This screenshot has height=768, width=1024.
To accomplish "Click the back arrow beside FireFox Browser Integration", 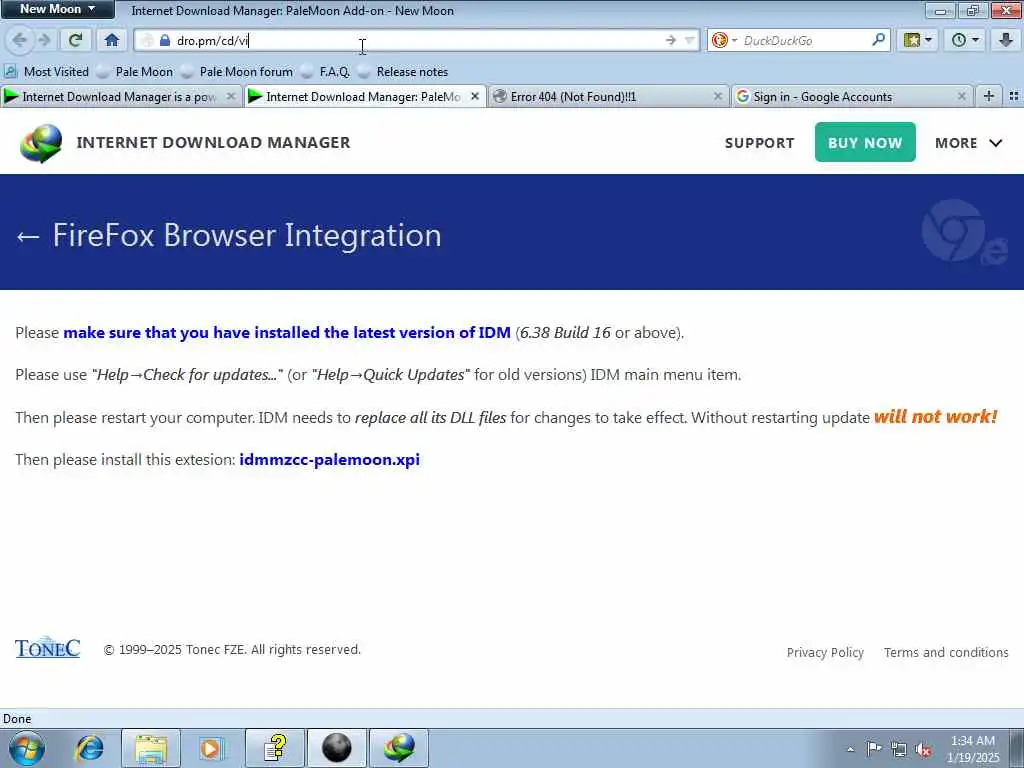I will (x=28, y=236).
